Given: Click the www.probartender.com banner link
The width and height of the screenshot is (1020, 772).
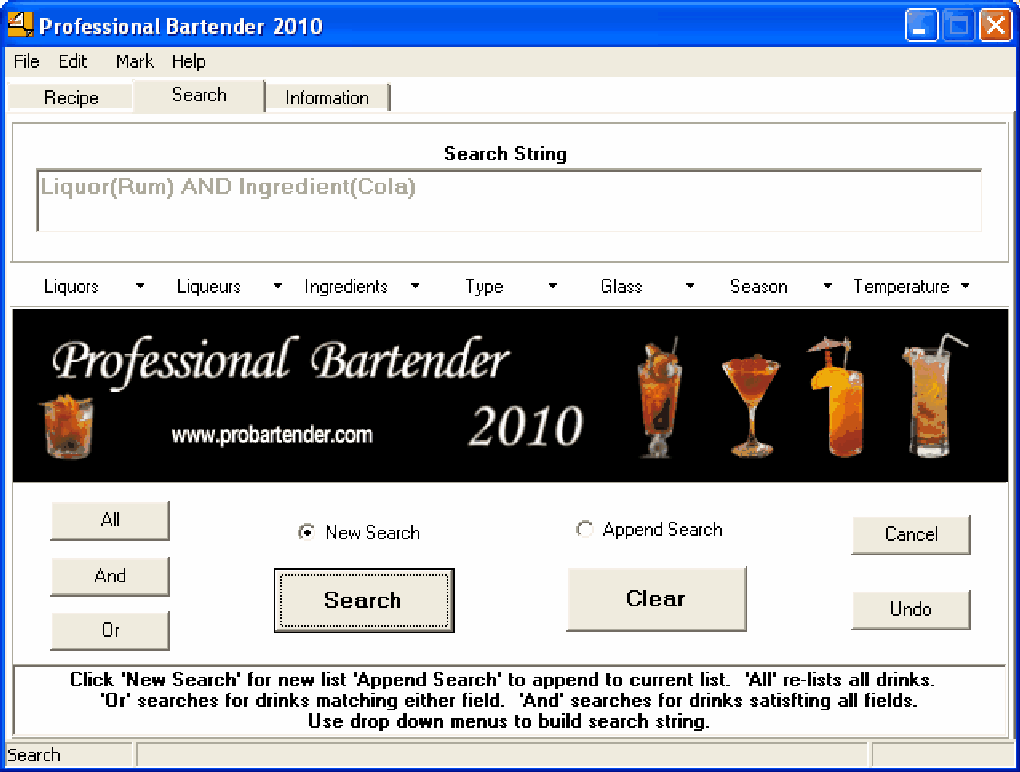Looking at the screenshot, I should click(272, 435).
